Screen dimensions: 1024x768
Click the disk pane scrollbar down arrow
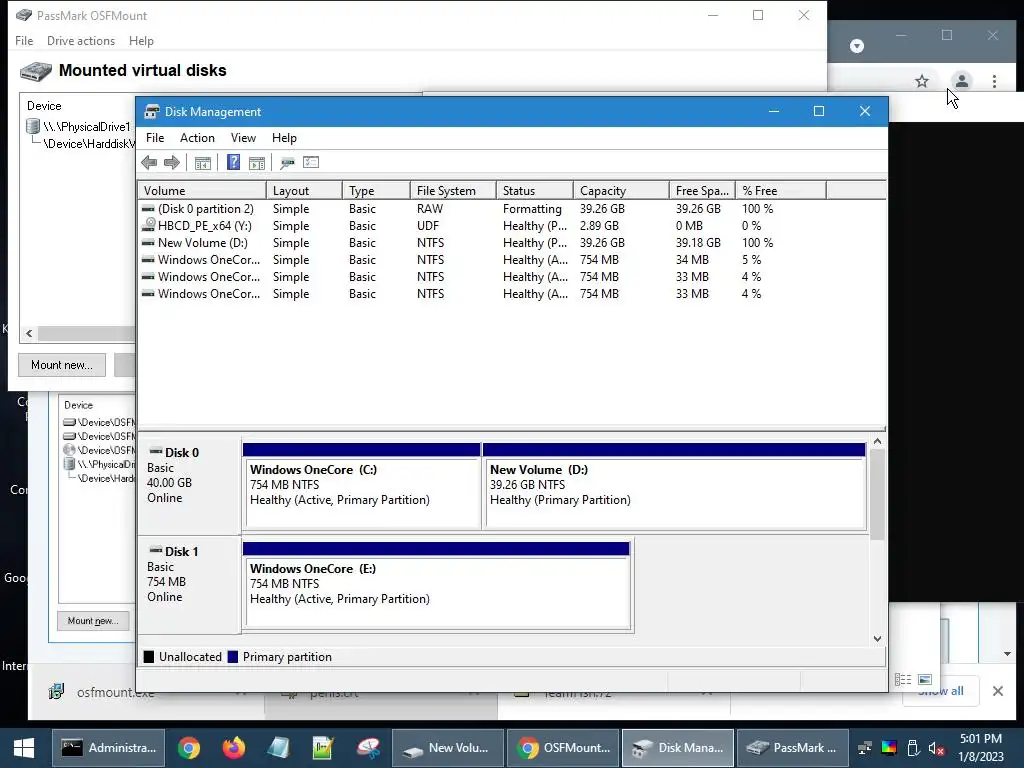click(878, 638)
